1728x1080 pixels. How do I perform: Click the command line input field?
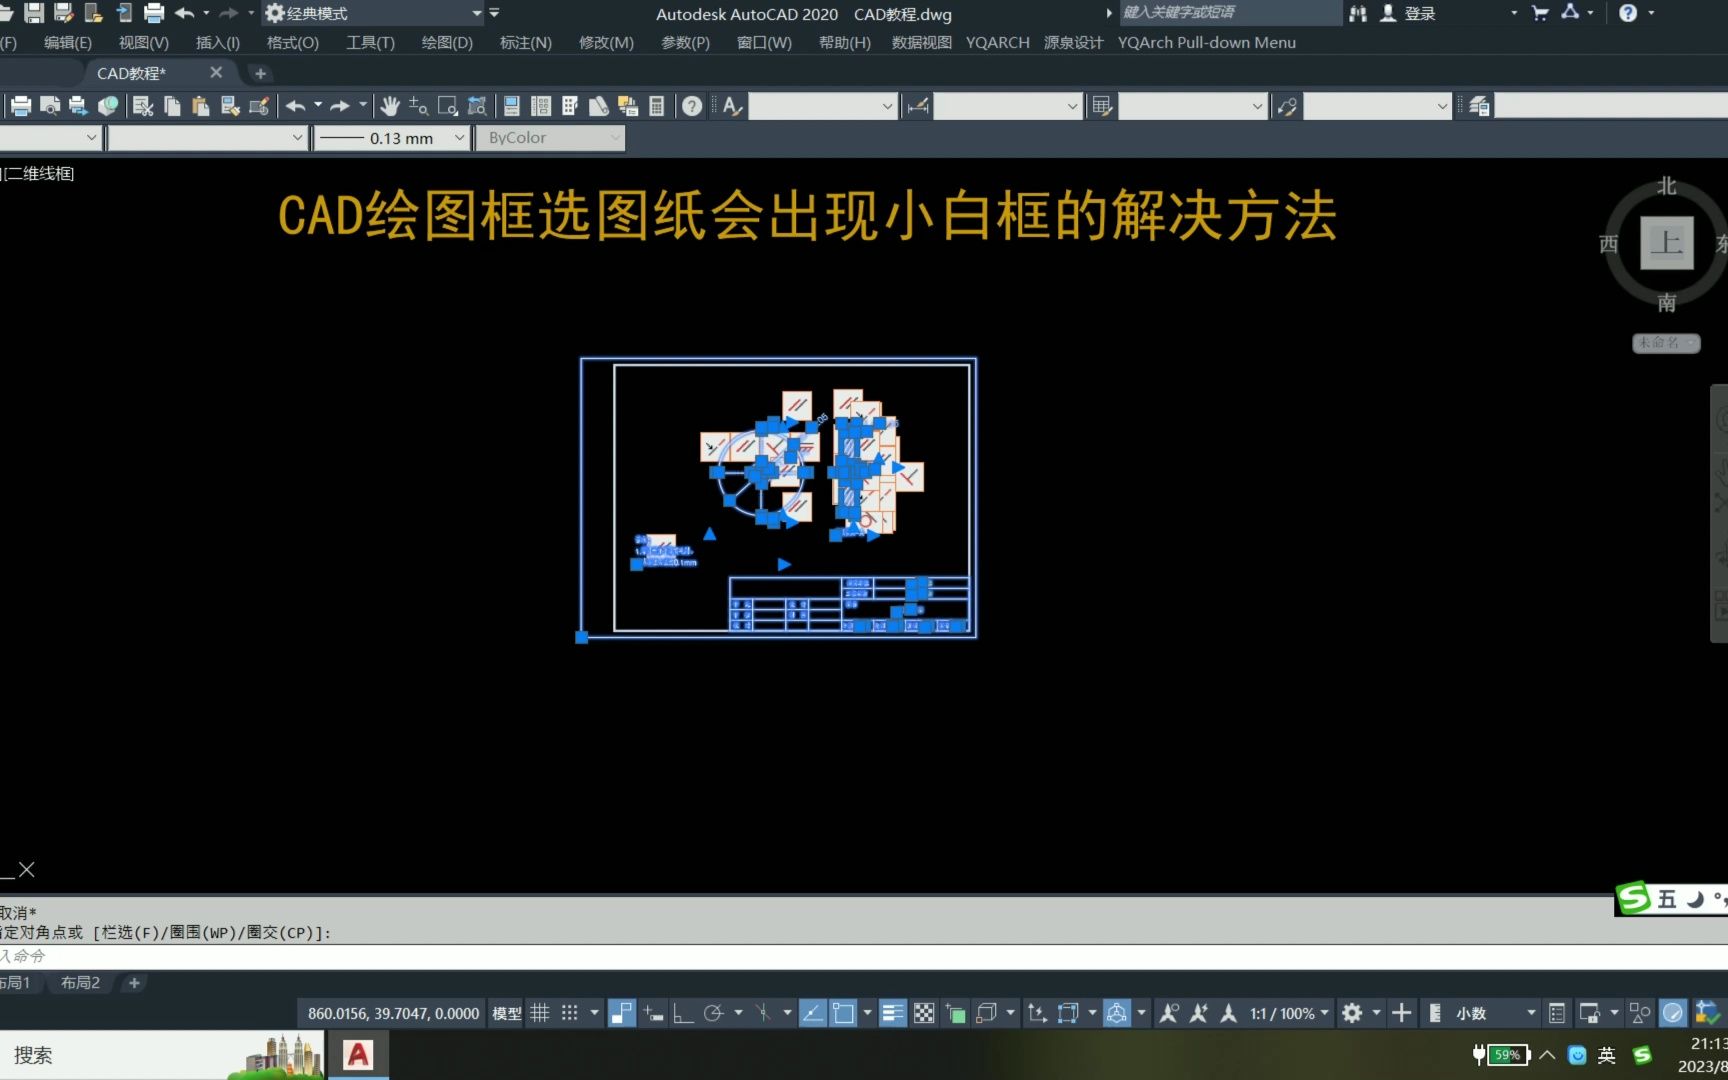864,956
